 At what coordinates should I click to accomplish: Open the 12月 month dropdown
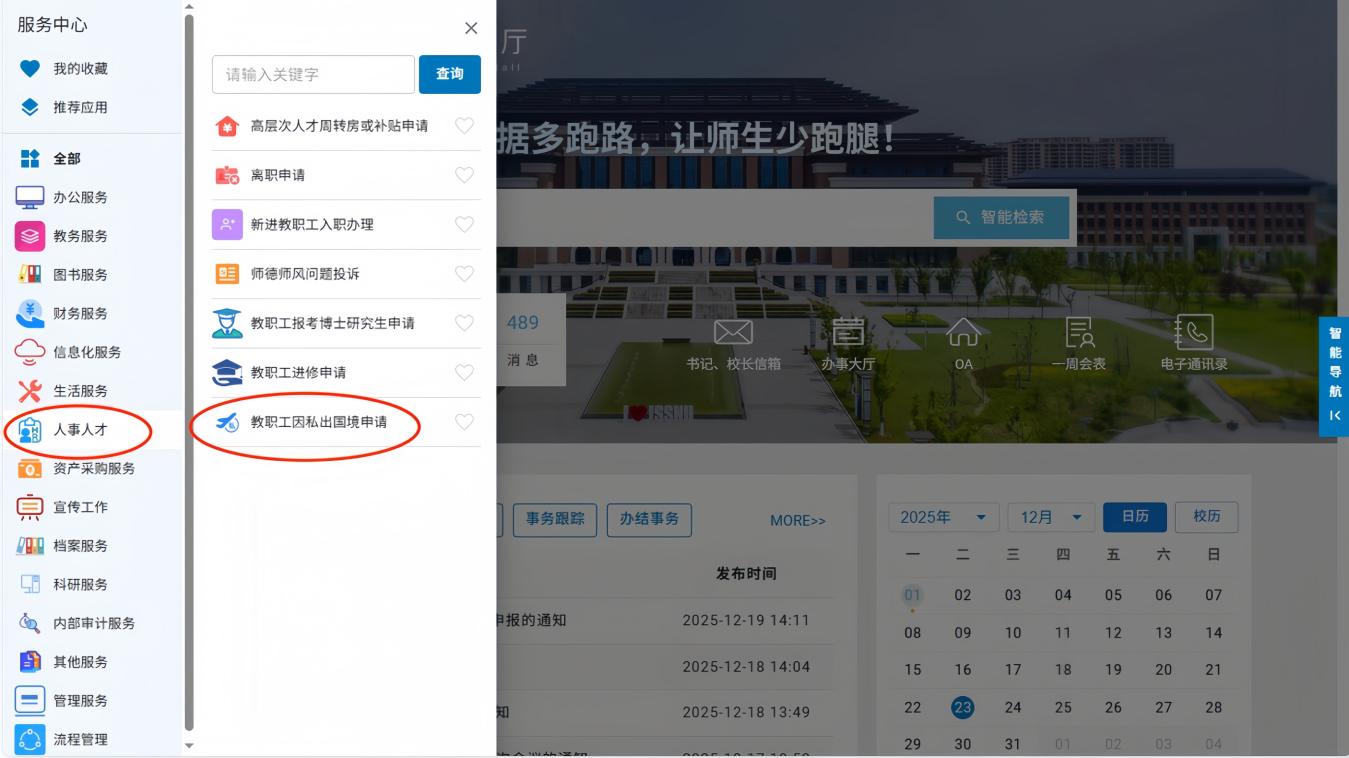pos(1050,517)
